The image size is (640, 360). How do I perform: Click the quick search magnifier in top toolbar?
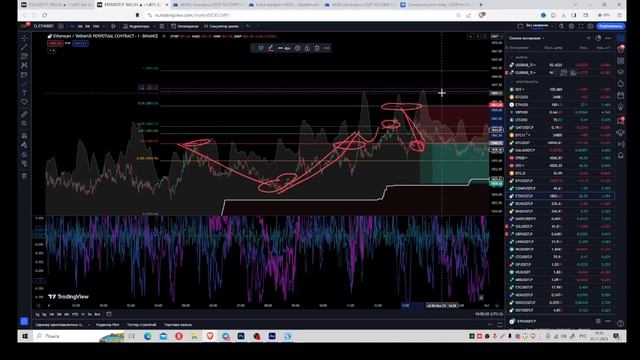pyautogui.click(x=561, y=26)
